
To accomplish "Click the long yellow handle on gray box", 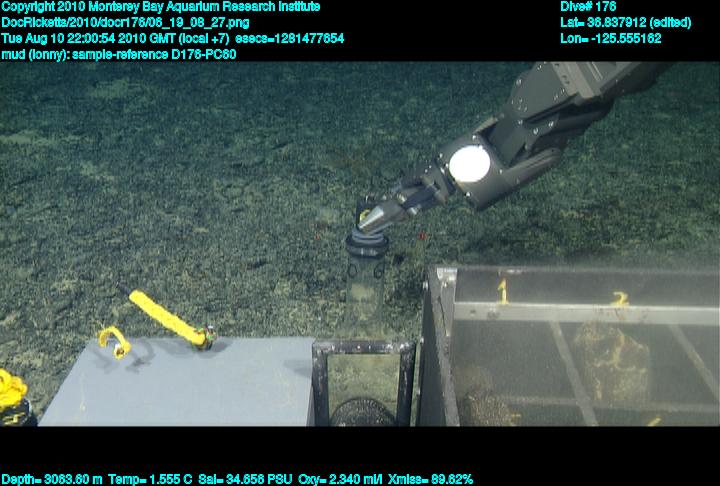I will [162, 315].
